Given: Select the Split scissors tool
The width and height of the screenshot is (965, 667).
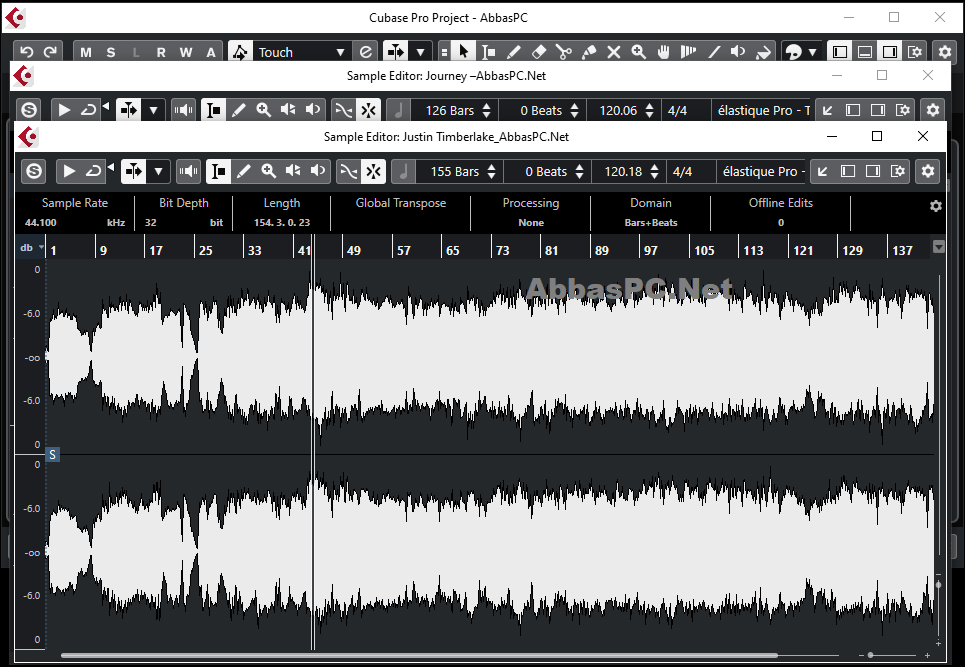Looking at the screenshot, I should point(564,52).
